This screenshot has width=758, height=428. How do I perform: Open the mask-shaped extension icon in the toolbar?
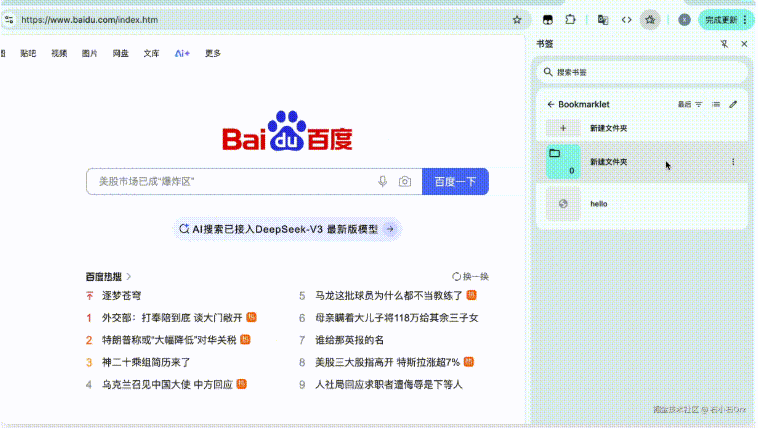(x=547, y=20)
